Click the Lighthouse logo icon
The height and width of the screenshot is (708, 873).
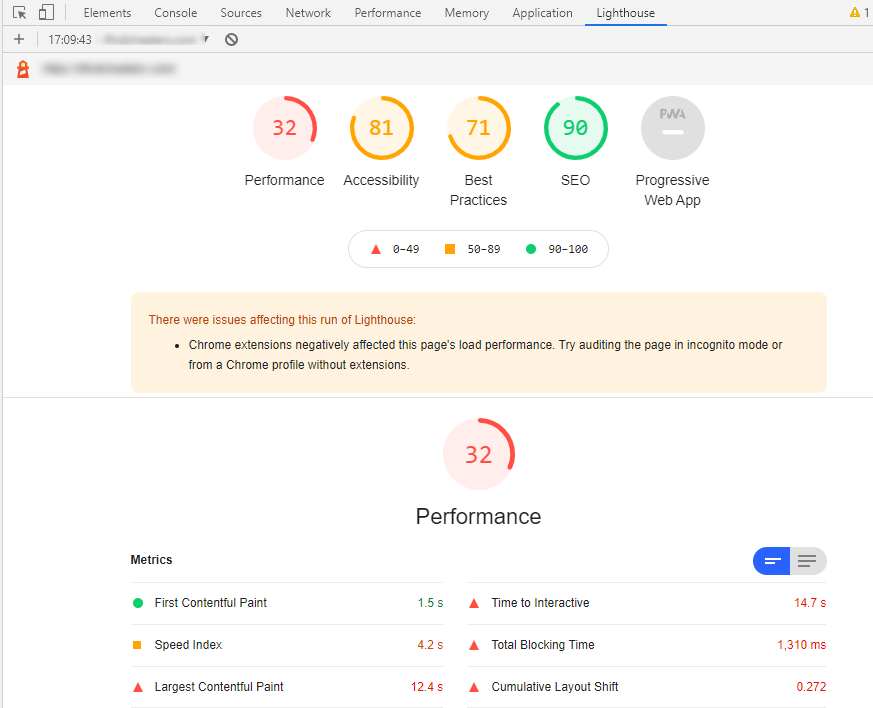[23, 68]
